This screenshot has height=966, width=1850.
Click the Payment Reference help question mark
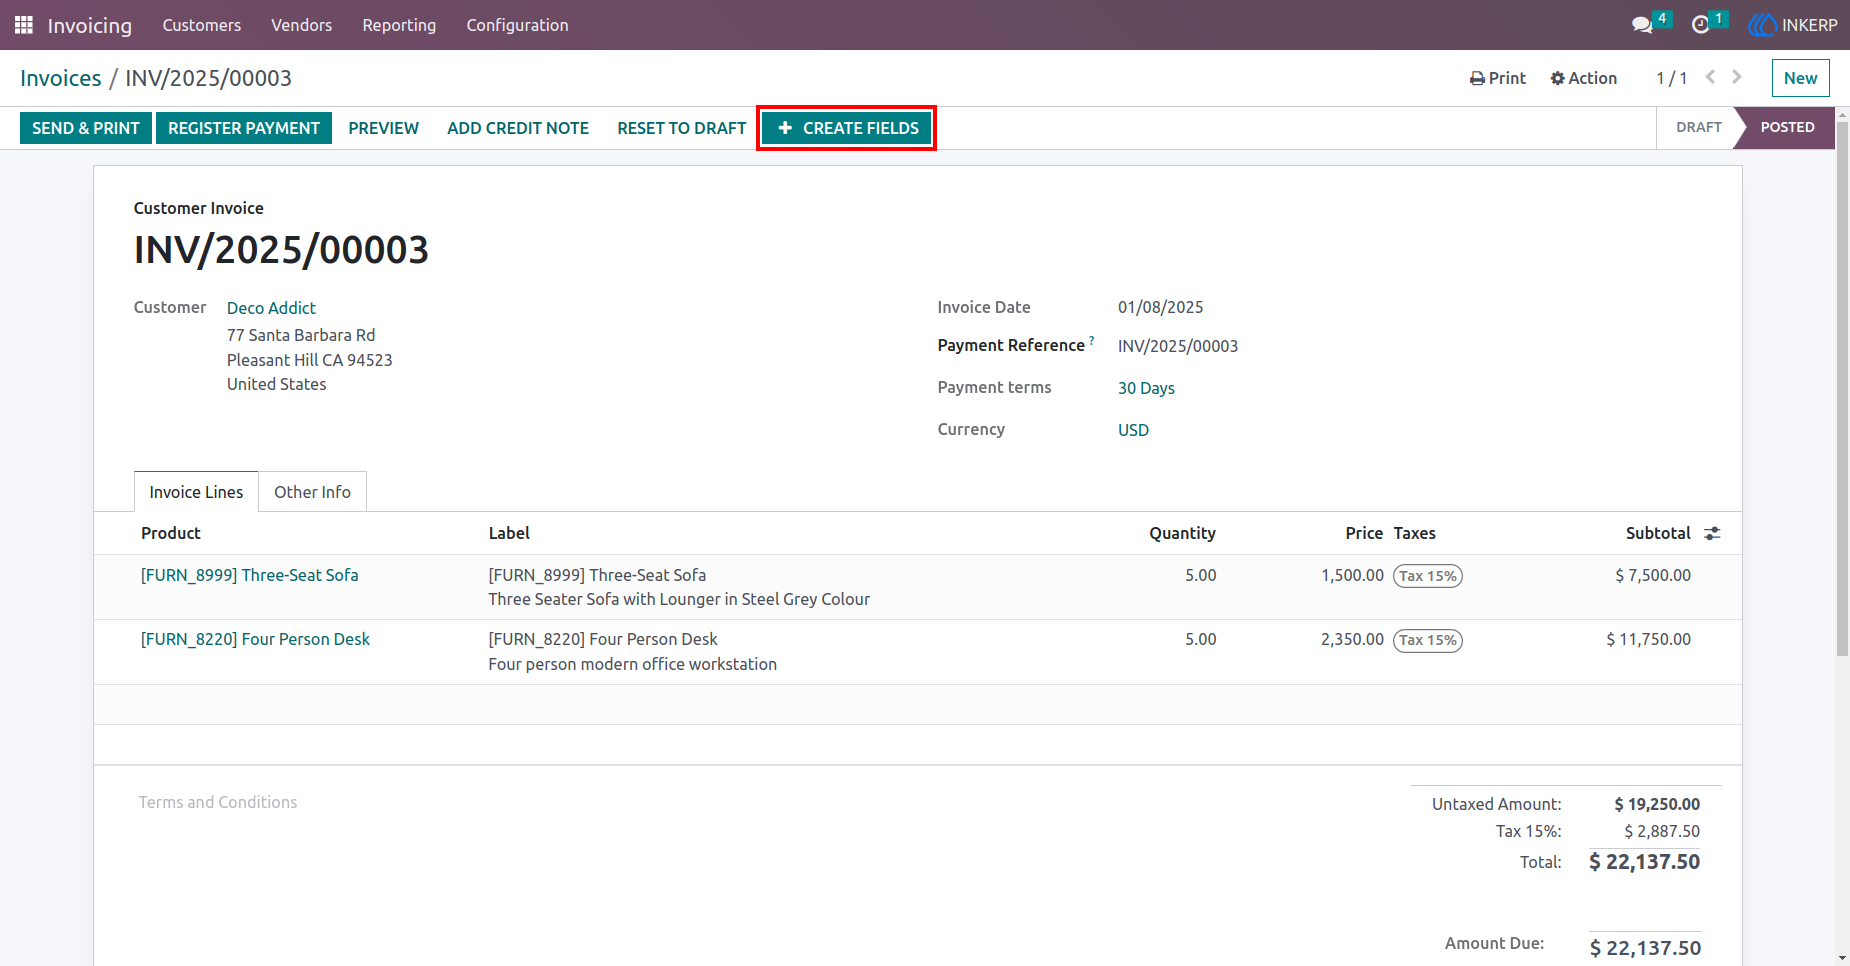1092,340
